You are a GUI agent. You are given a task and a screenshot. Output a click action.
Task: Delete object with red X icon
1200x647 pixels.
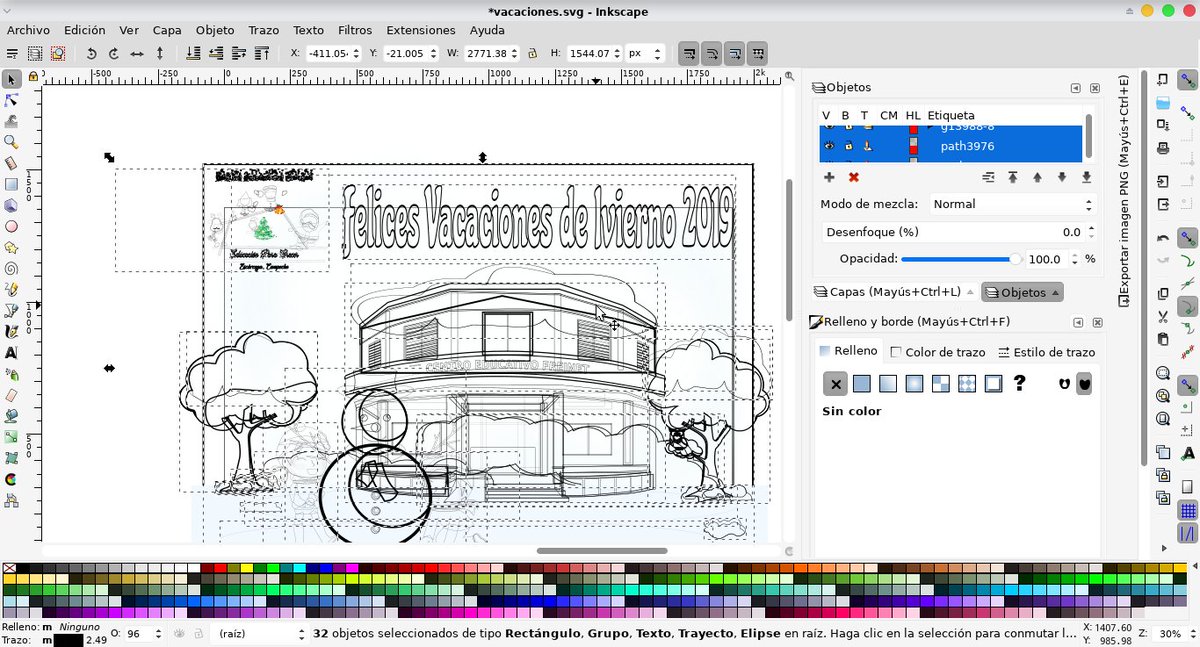click(x=853, y=177)
